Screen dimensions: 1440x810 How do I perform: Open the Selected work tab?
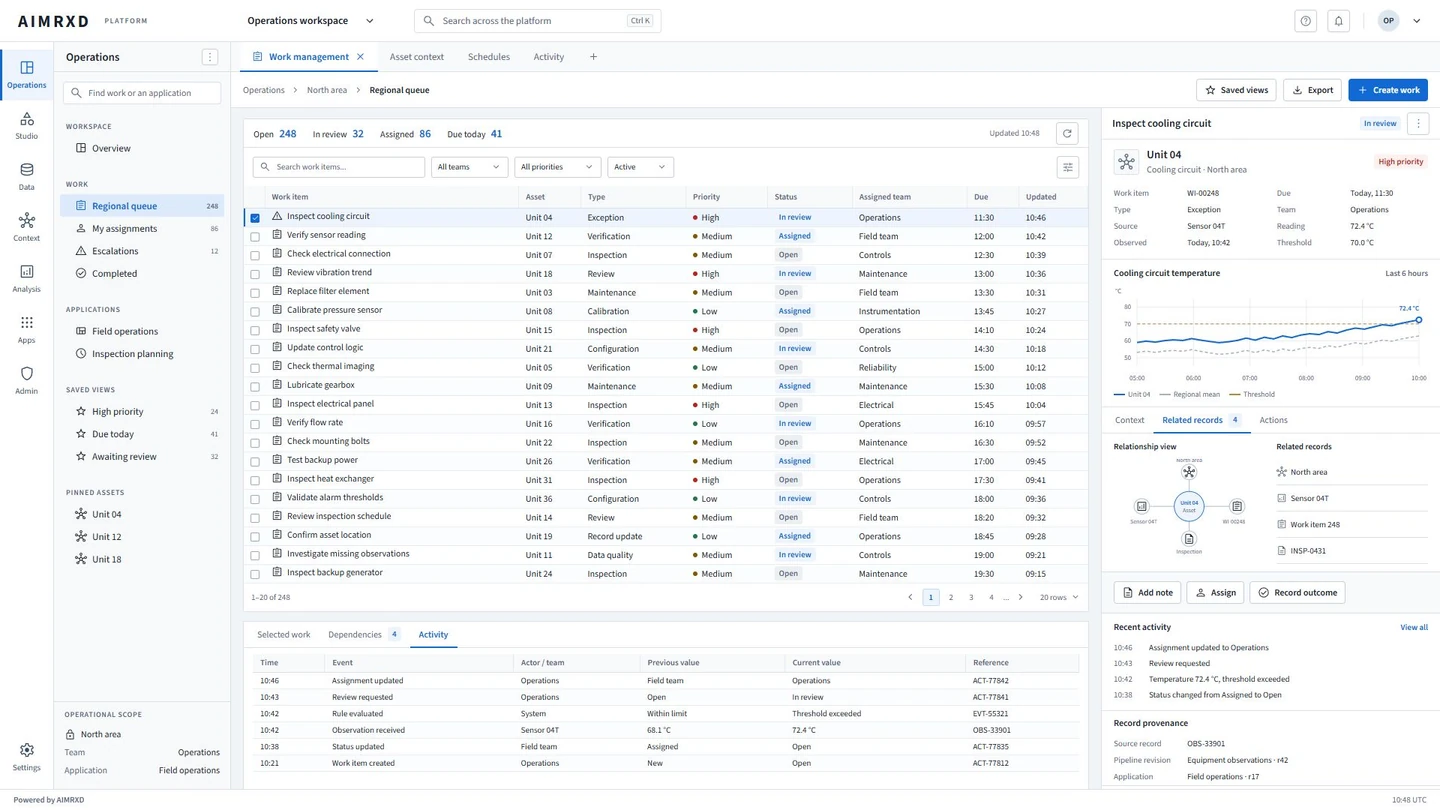[x=283, y=635]
